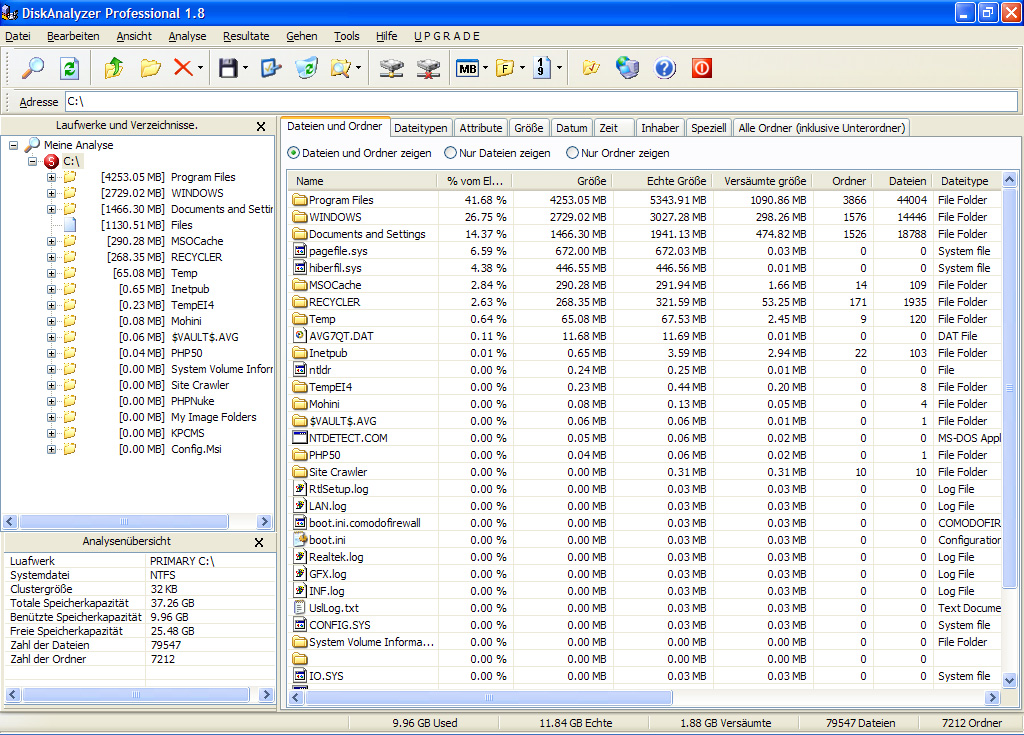Expand the WINDOWS tree node
Screen dimensions: 1024x735
point(51,193)
